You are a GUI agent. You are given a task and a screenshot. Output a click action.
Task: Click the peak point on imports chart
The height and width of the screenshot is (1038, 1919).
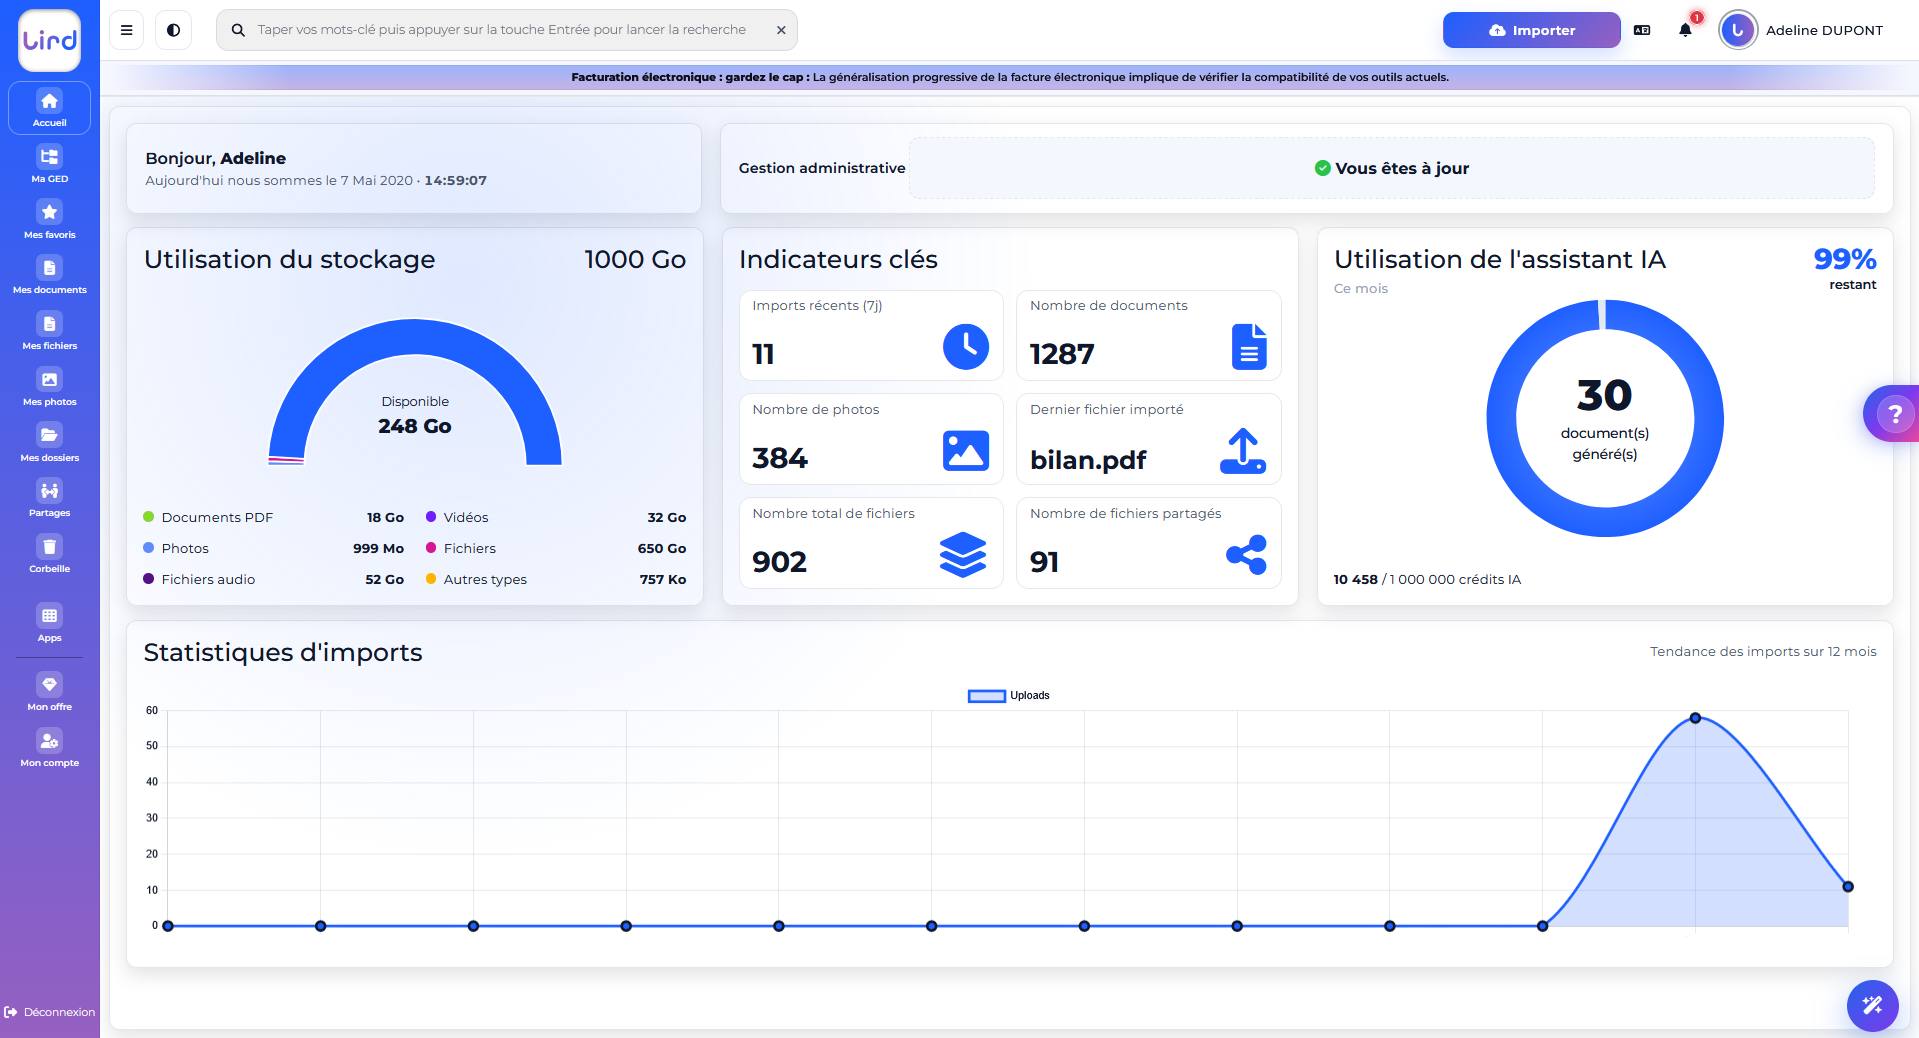1695,718
